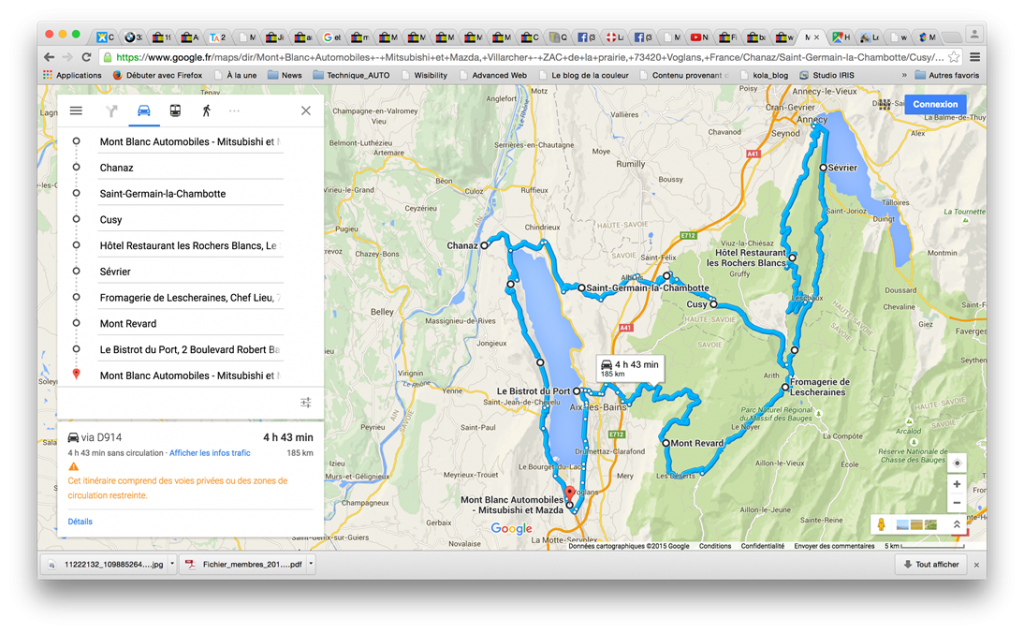Expand the News bookmarks folder

tap(285, 75)
